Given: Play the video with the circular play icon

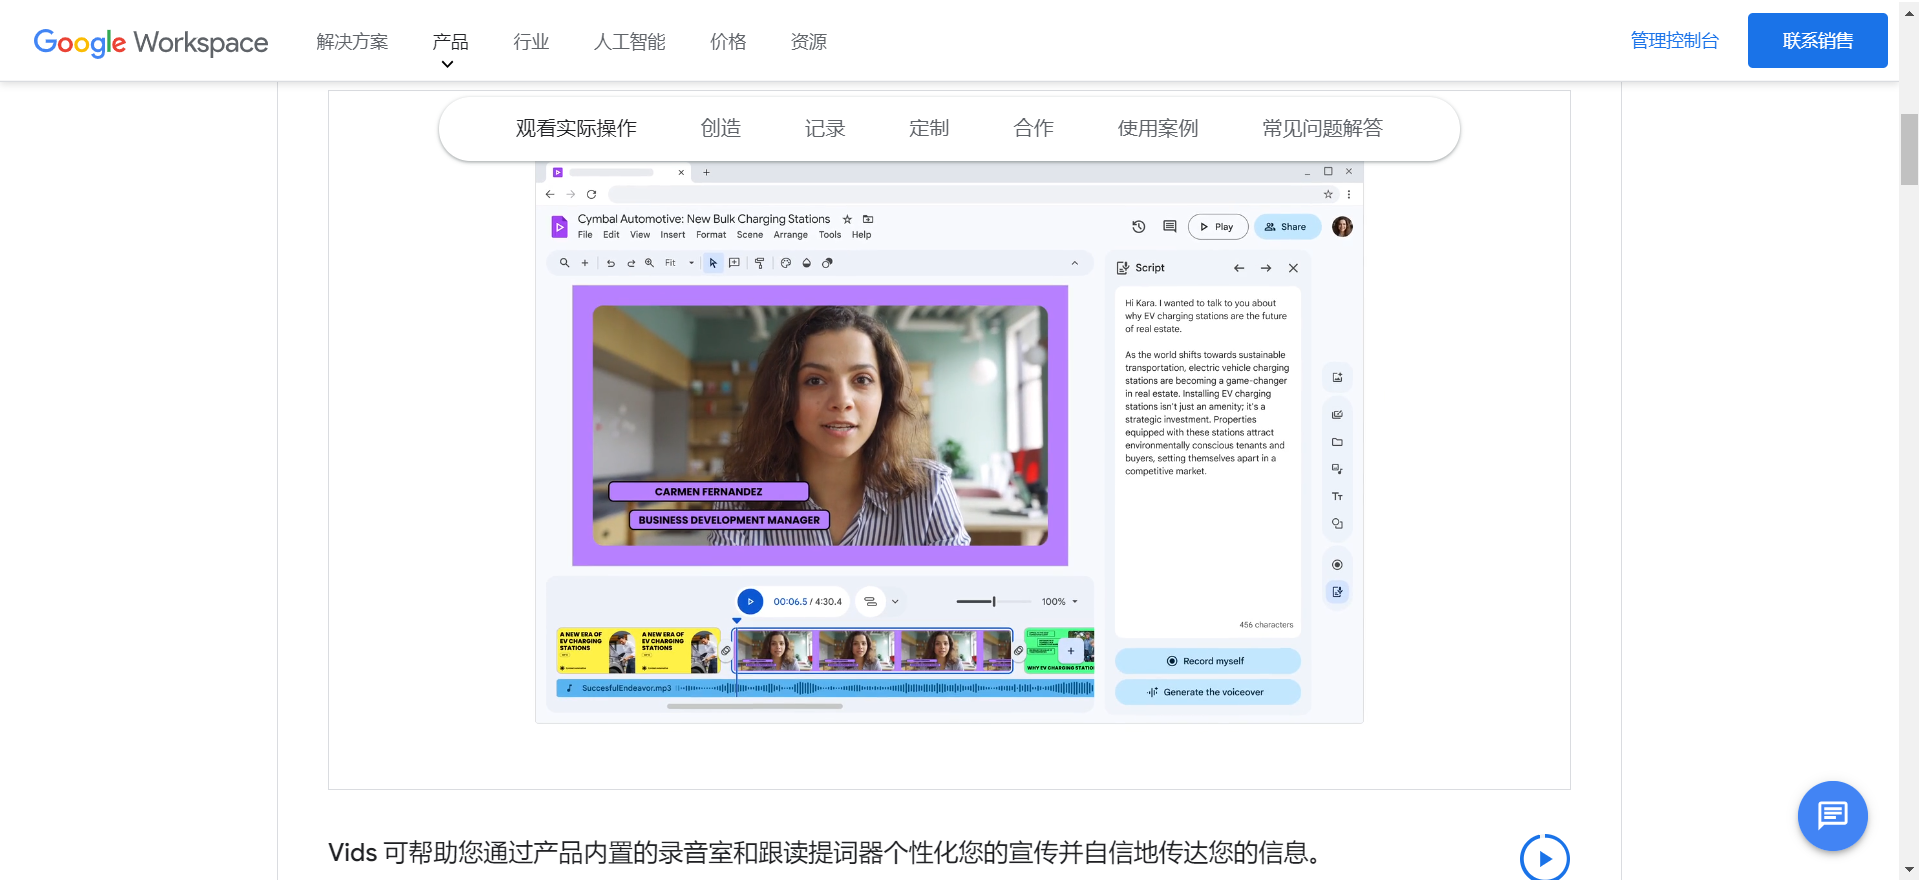Looking at the screenshot, I should (1545, 858).
